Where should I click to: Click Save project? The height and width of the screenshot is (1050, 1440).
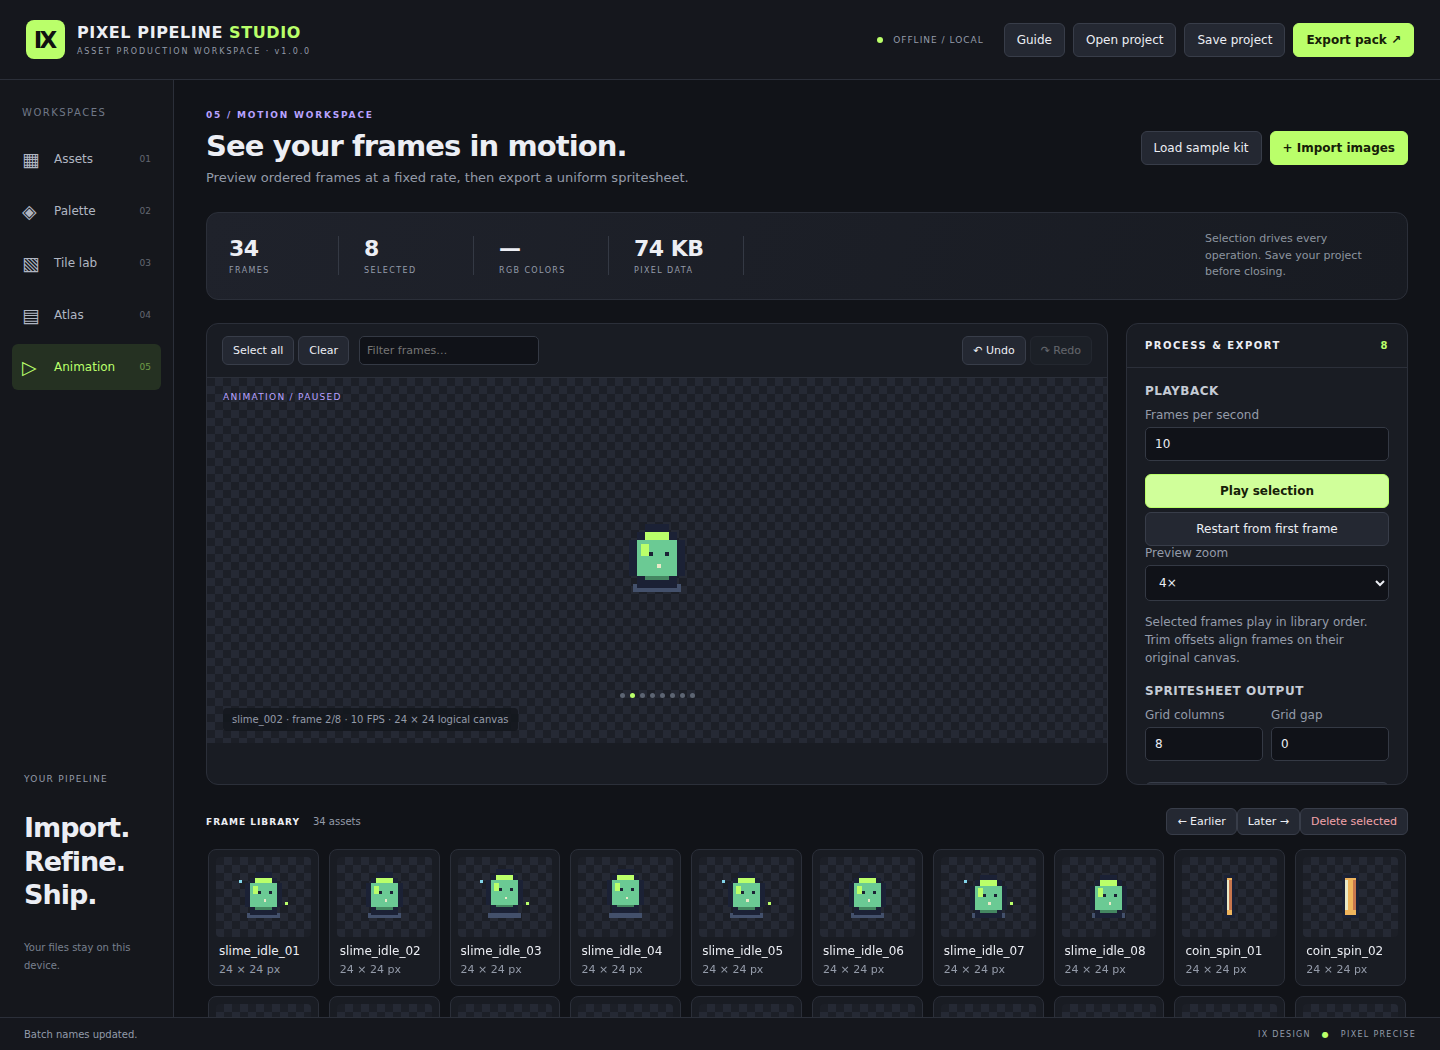(1234, 40)
